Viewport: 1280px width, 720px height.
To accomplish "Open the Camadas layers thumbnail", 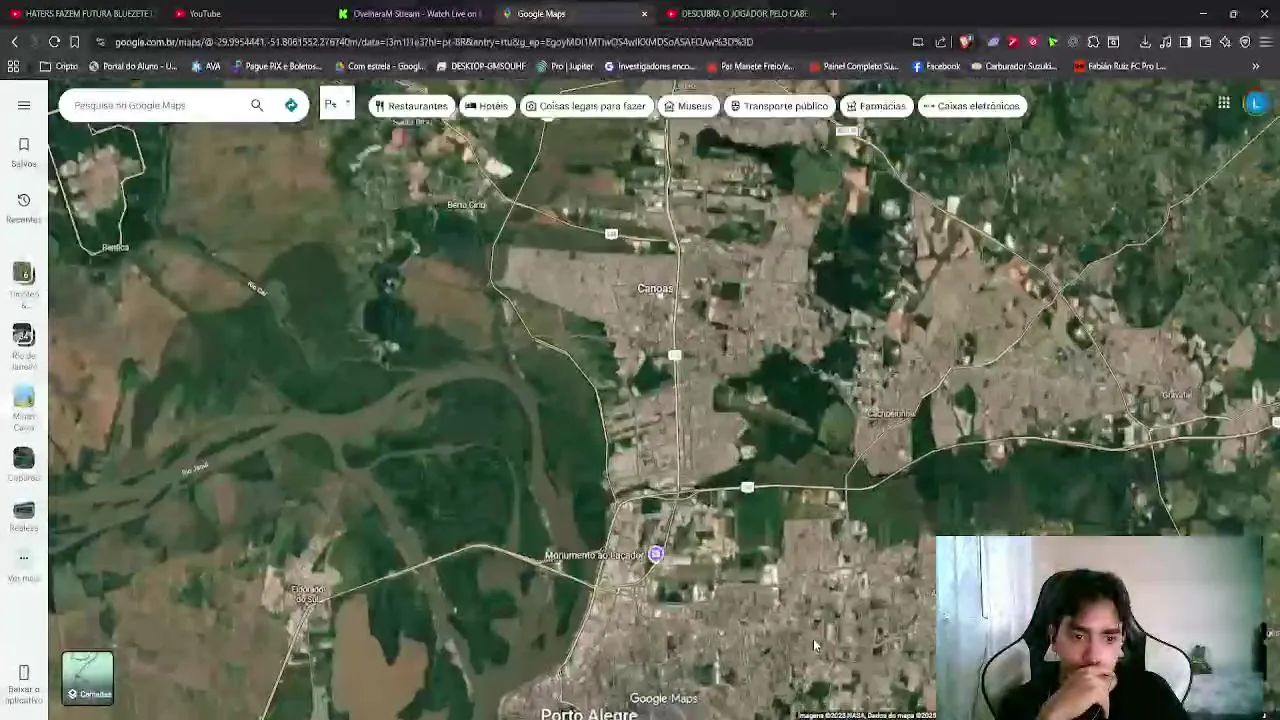I will 88,678.
